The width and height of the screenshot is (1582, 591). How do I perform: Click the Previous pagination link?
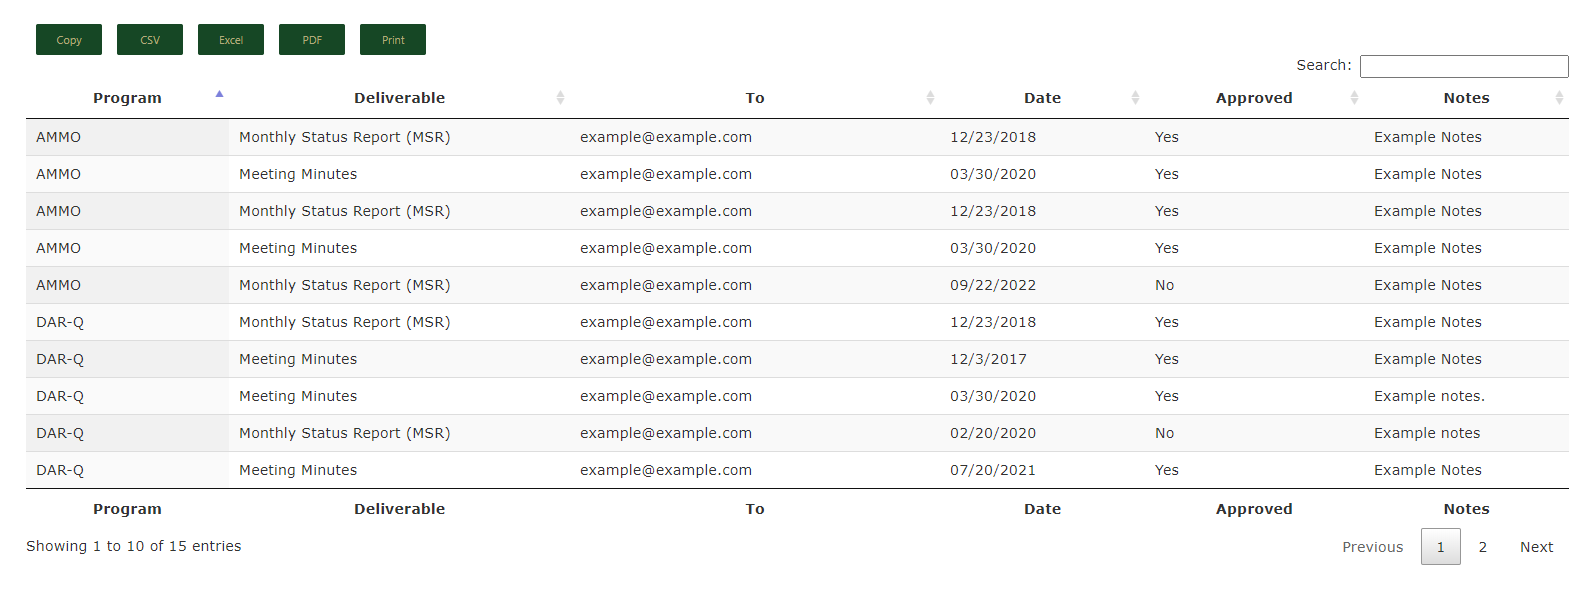(x=1372, y=547)
